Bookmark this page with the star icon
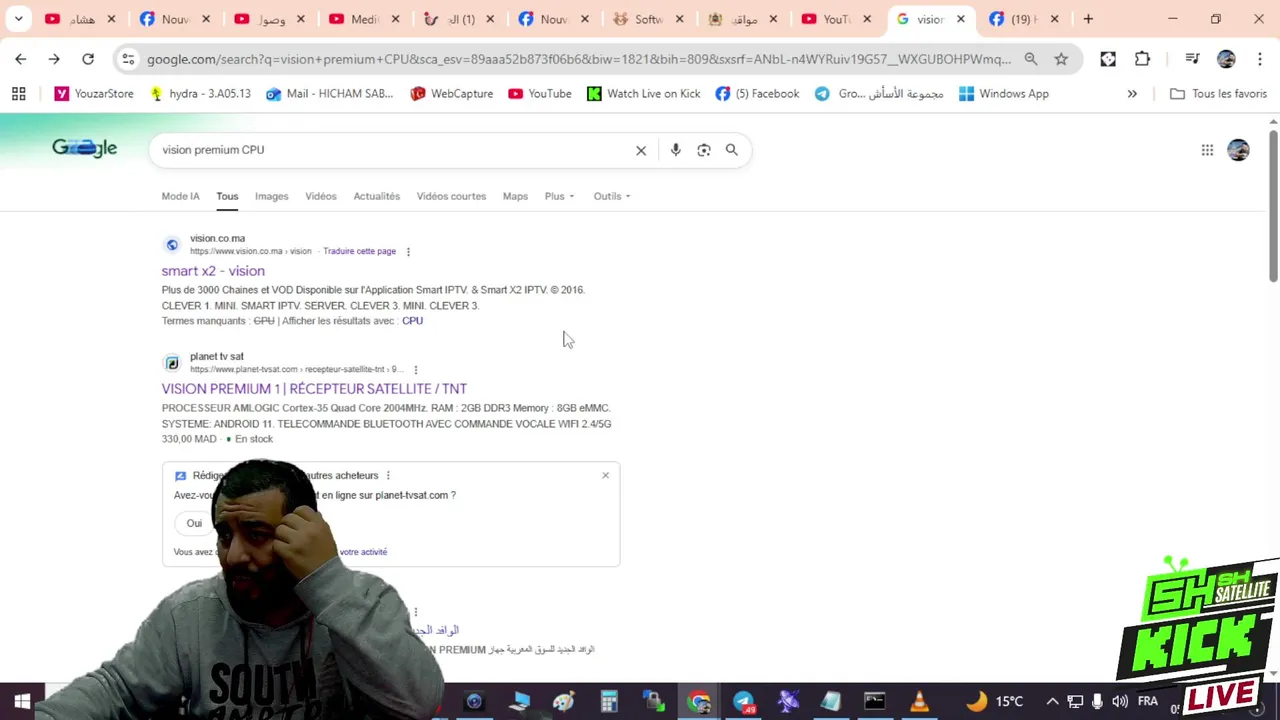Viewport: 1280px width, 720px height. click(x=1061, y=59)
